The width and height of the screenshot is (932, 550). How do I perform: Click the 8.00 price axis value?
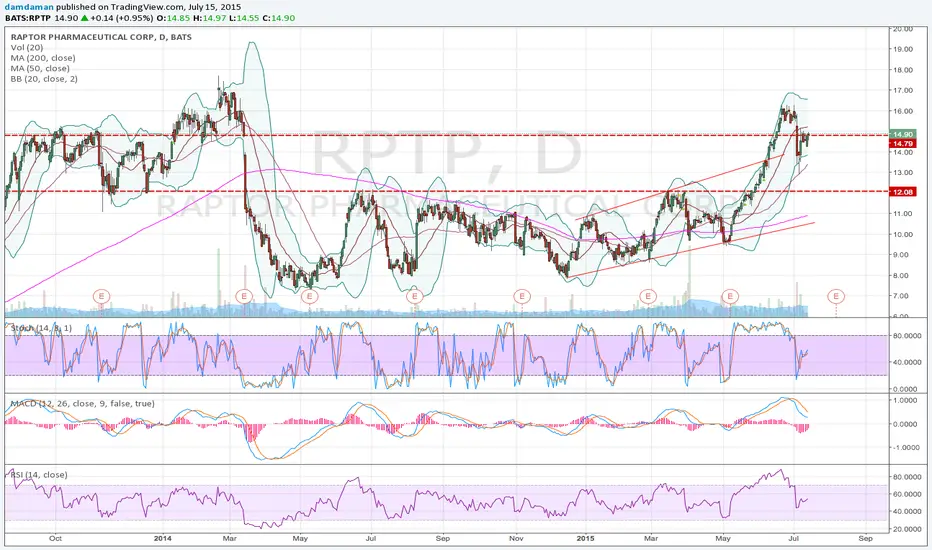click(903, 275)
